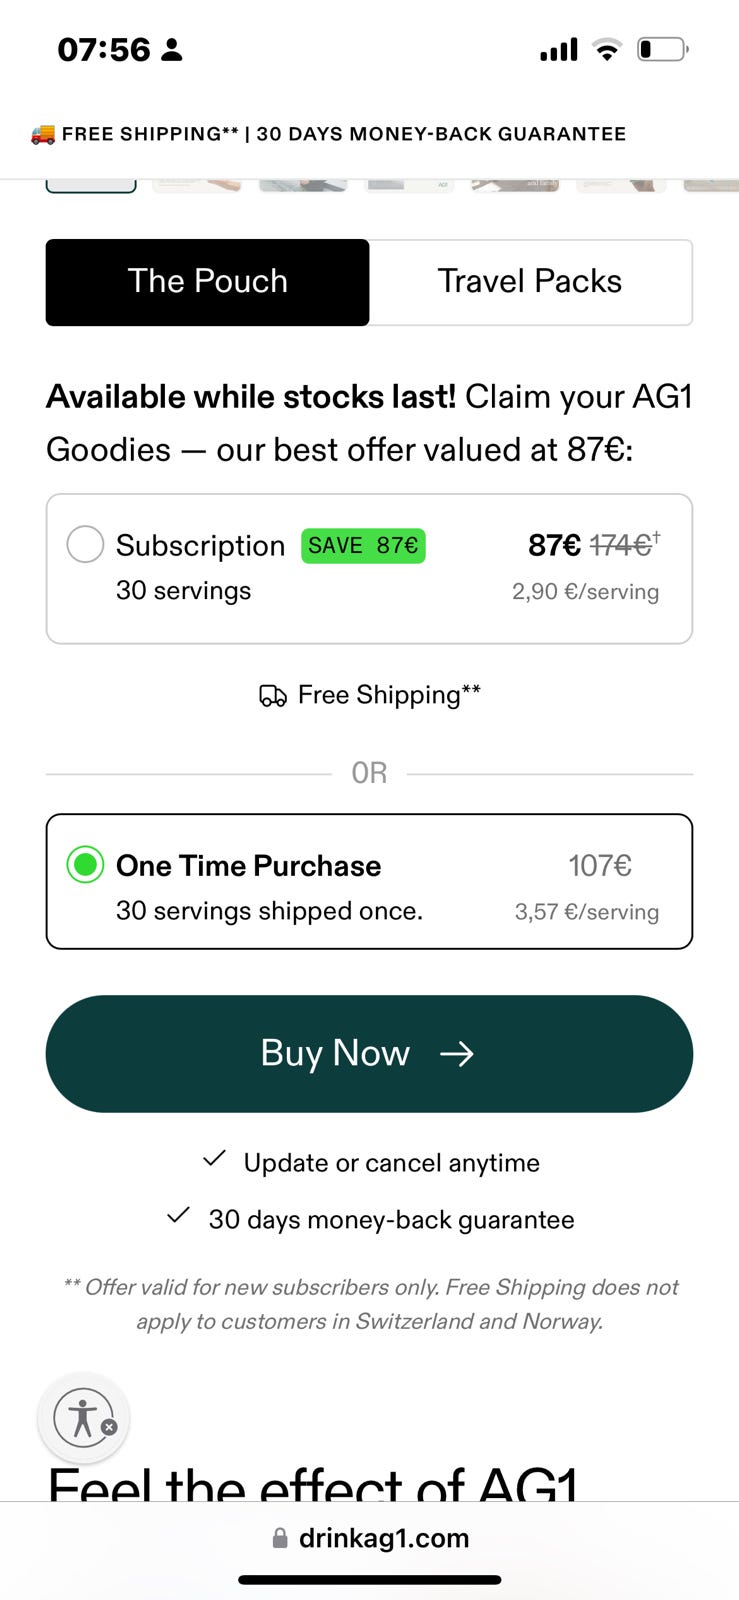Select the Subscription radio button
This screenshot has height=1600, width=739.
(85, 545)
